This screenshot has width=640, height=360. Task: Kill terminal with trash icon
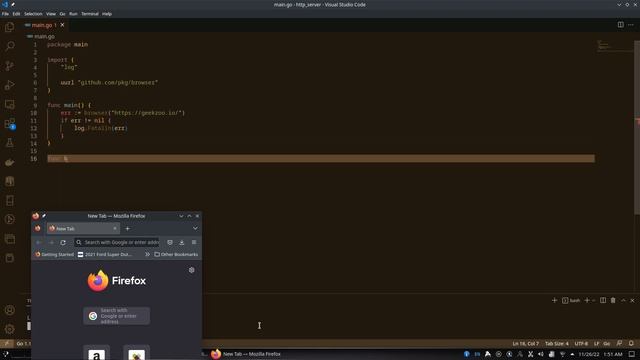click(x=613, y=300)
